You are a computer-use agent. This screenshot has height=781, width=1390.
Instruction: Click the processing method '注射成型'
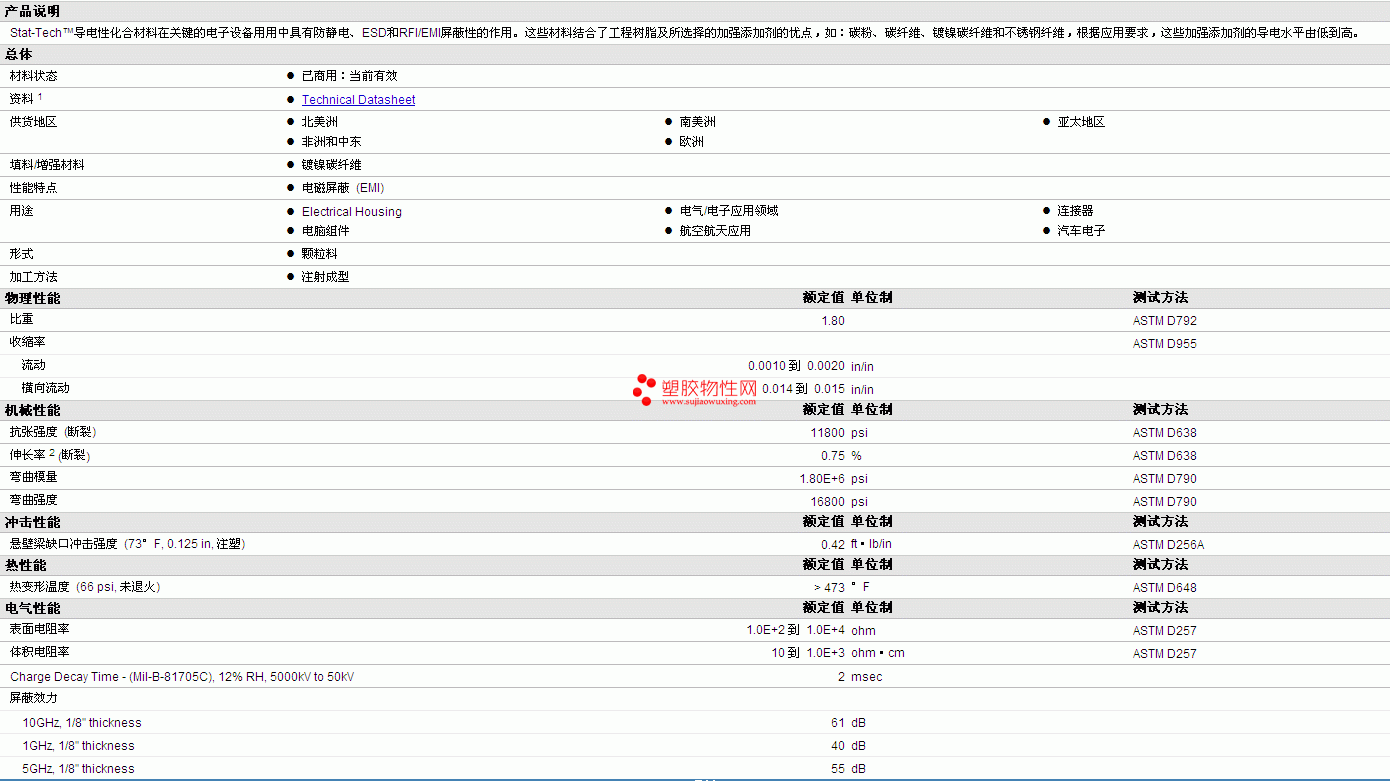[326, 277]
